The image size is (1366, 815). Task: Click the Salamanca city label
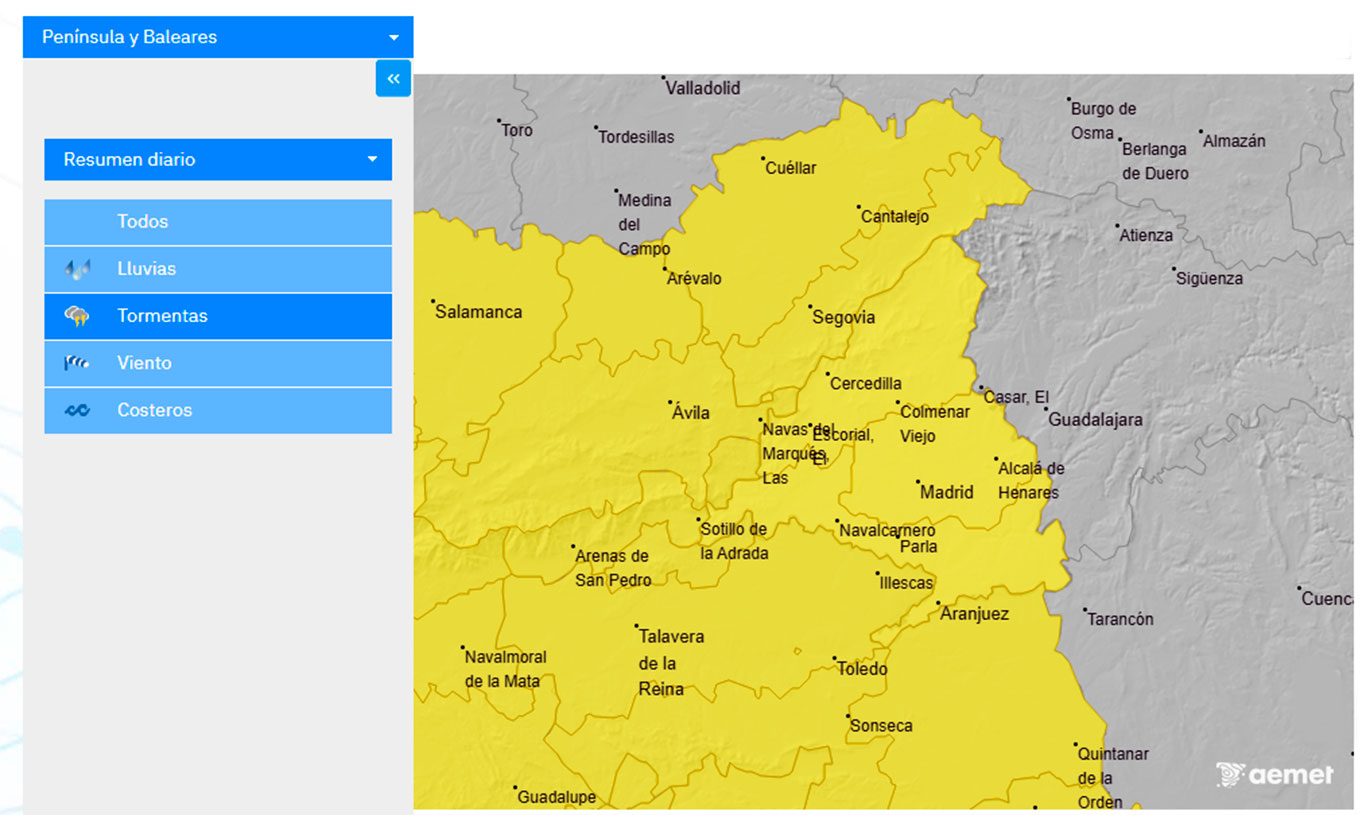pos(478,312)
